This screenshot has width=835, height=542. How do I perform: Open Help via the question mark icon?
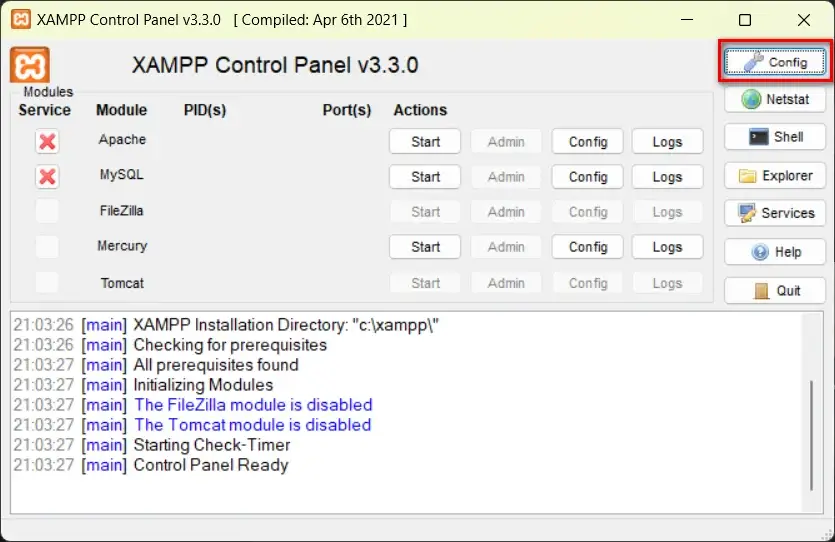775,252
